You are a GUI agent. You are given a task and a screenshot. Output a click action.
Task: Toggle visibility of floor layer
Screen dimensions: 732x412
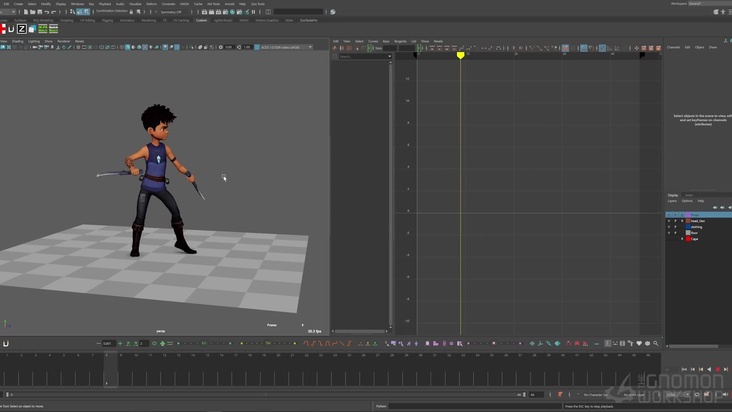669,233
